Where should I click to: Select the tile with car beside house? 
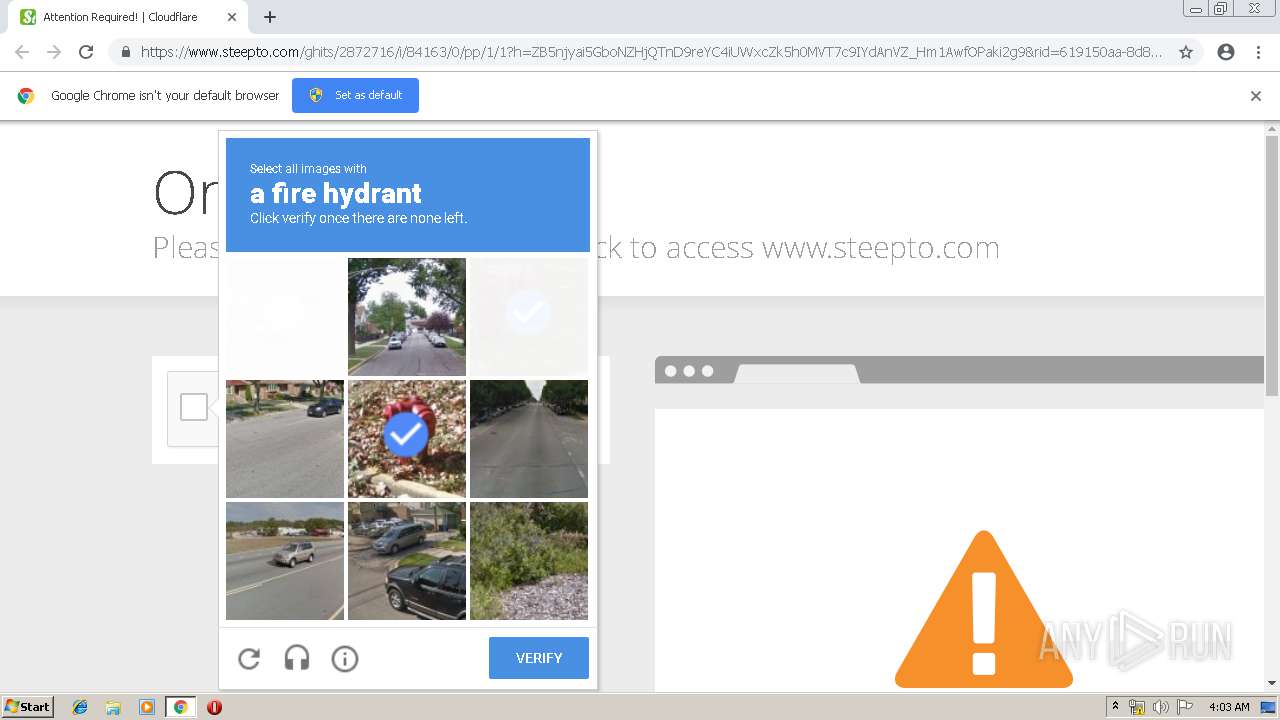click(285, 439)
